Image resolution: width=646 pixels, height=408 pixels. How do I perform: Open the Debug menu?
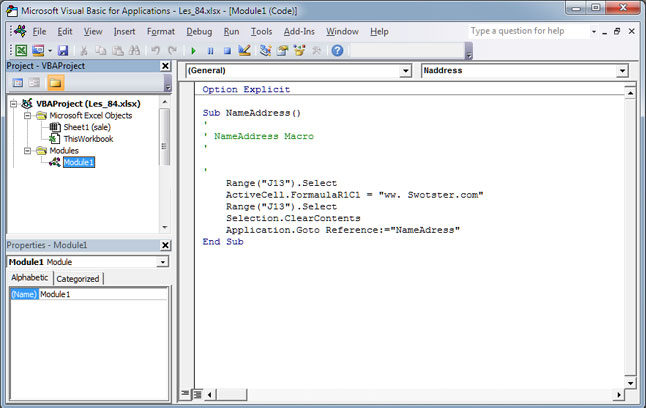pyautogui.click(x=199, y=32)
